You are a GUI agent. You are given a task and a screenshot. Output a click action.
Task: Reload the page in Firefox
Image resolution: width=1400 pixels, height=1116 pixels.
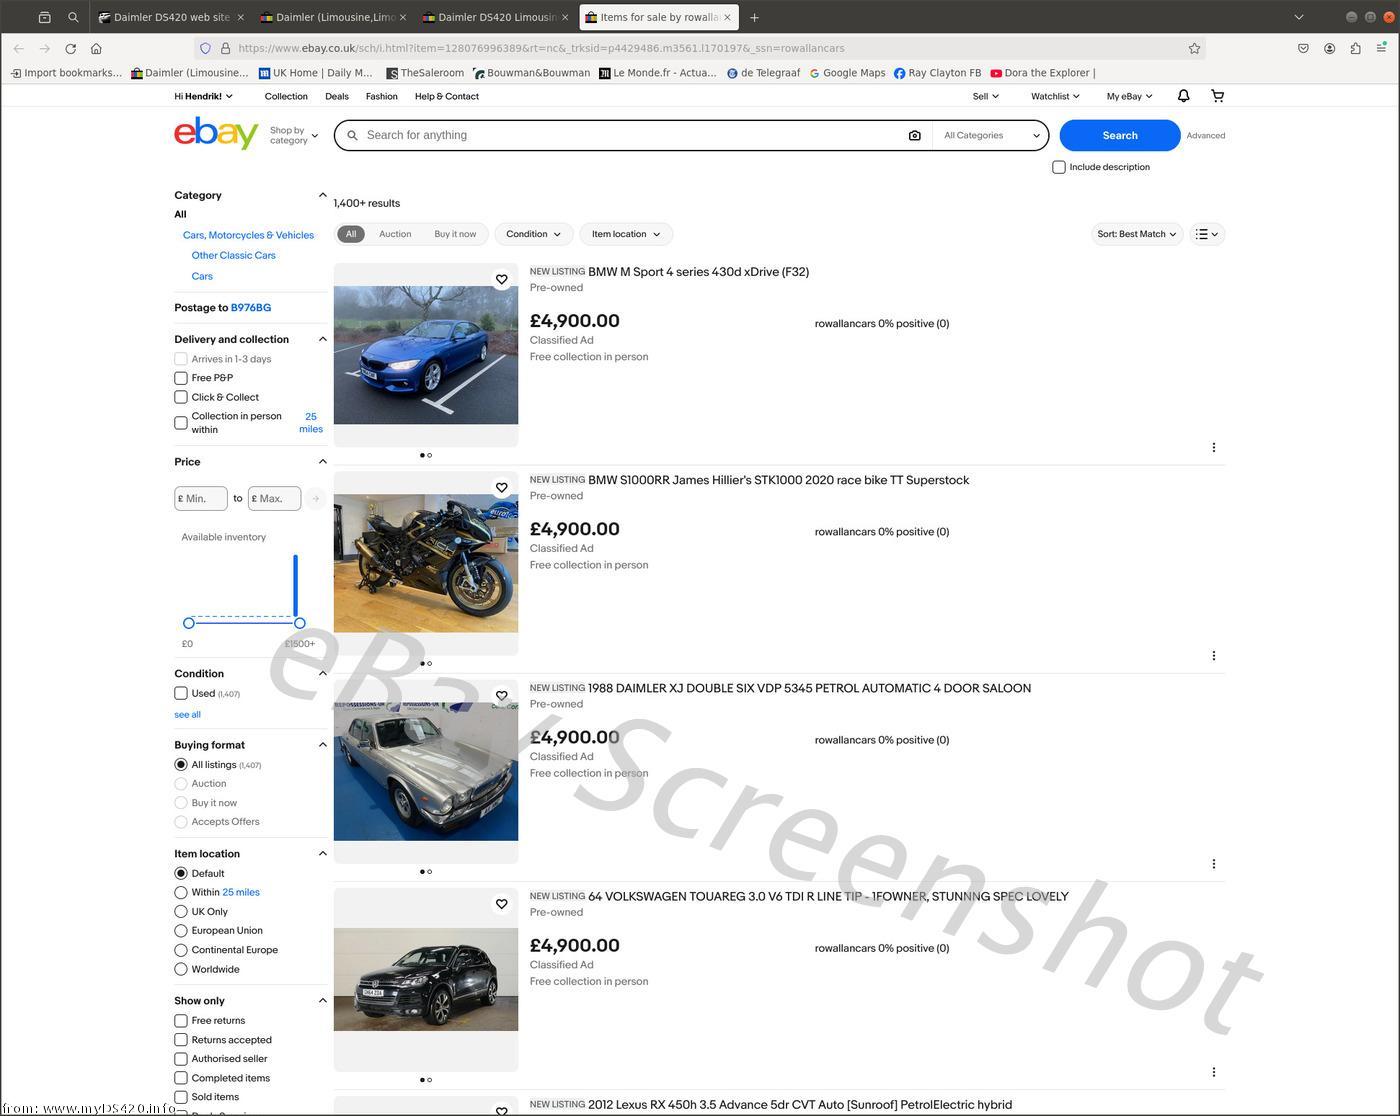click(70, 48)
